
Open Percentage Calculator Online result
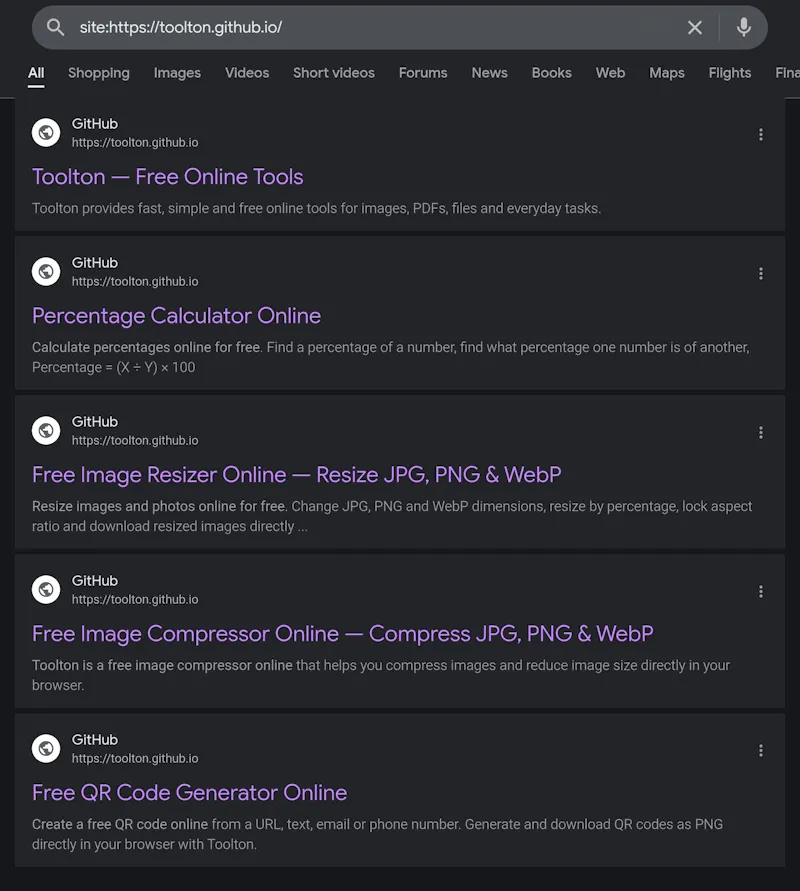click(x=176, y=316)
